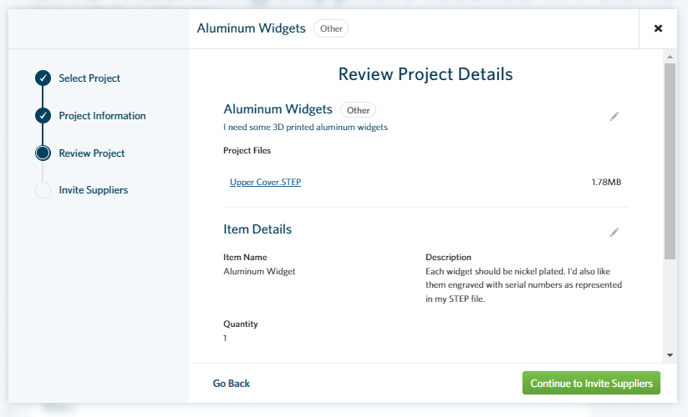The image size is (688, 417).
Task: Click Continue to Invite Suppliers button
Action: click(591, 383)
